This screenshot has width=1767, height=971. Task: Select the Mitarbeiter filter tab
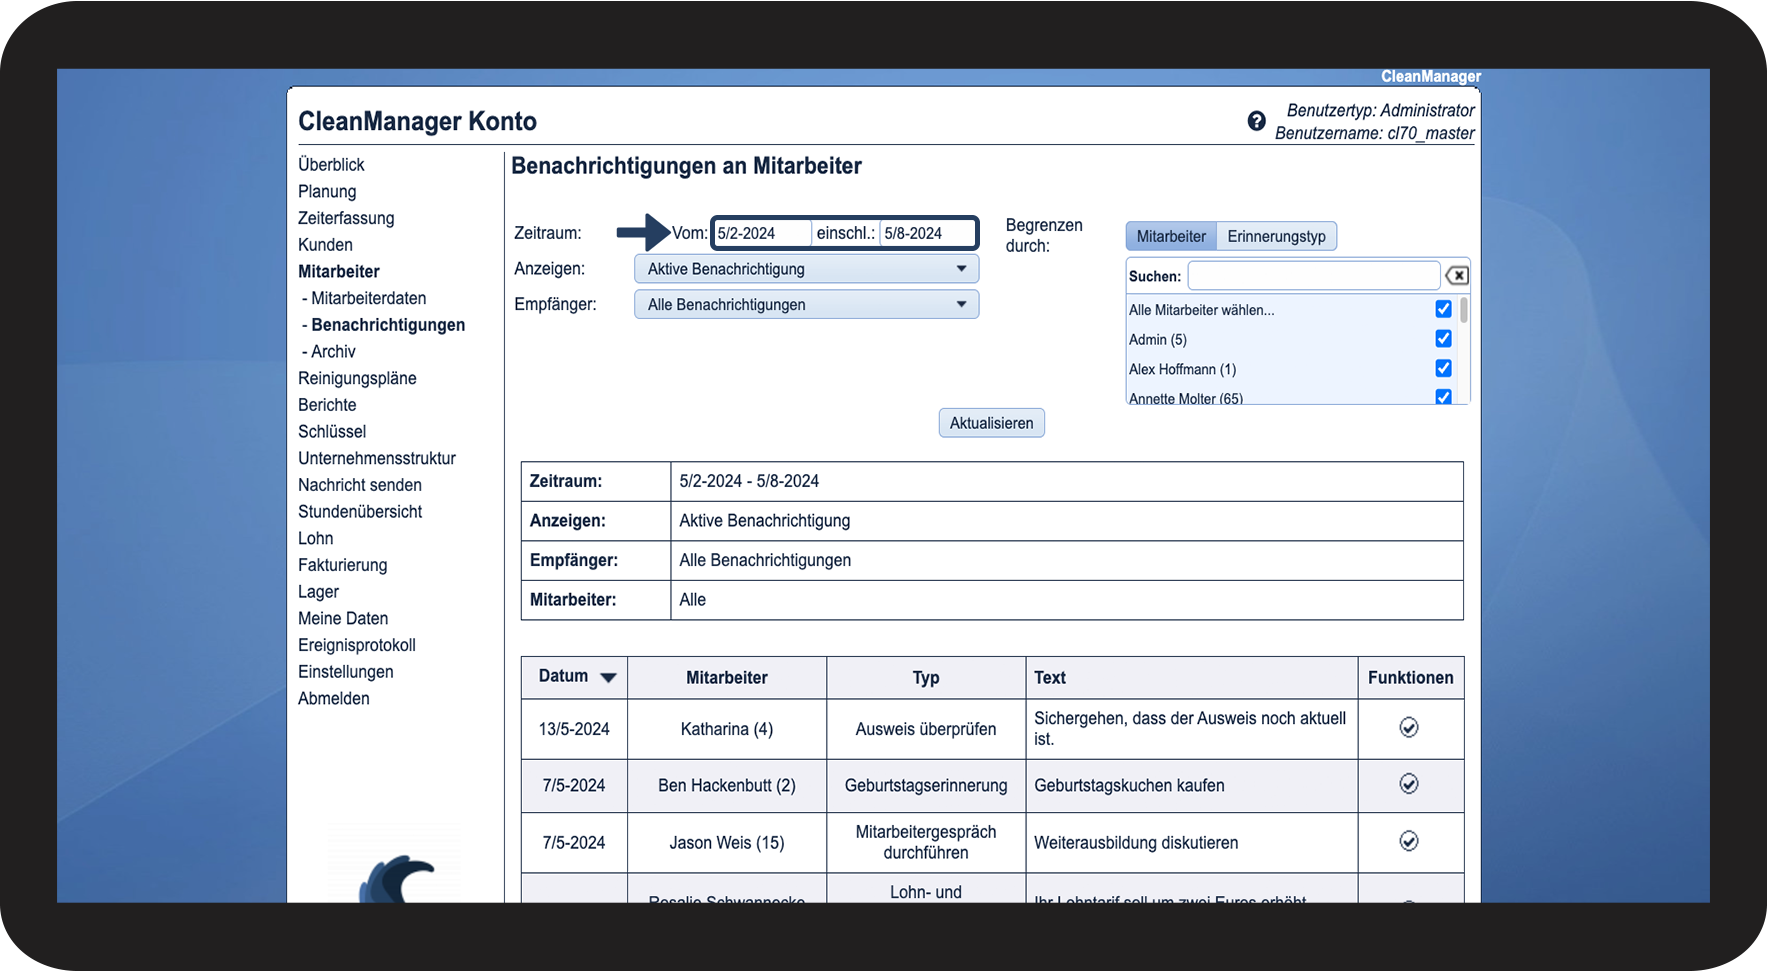1171,237
